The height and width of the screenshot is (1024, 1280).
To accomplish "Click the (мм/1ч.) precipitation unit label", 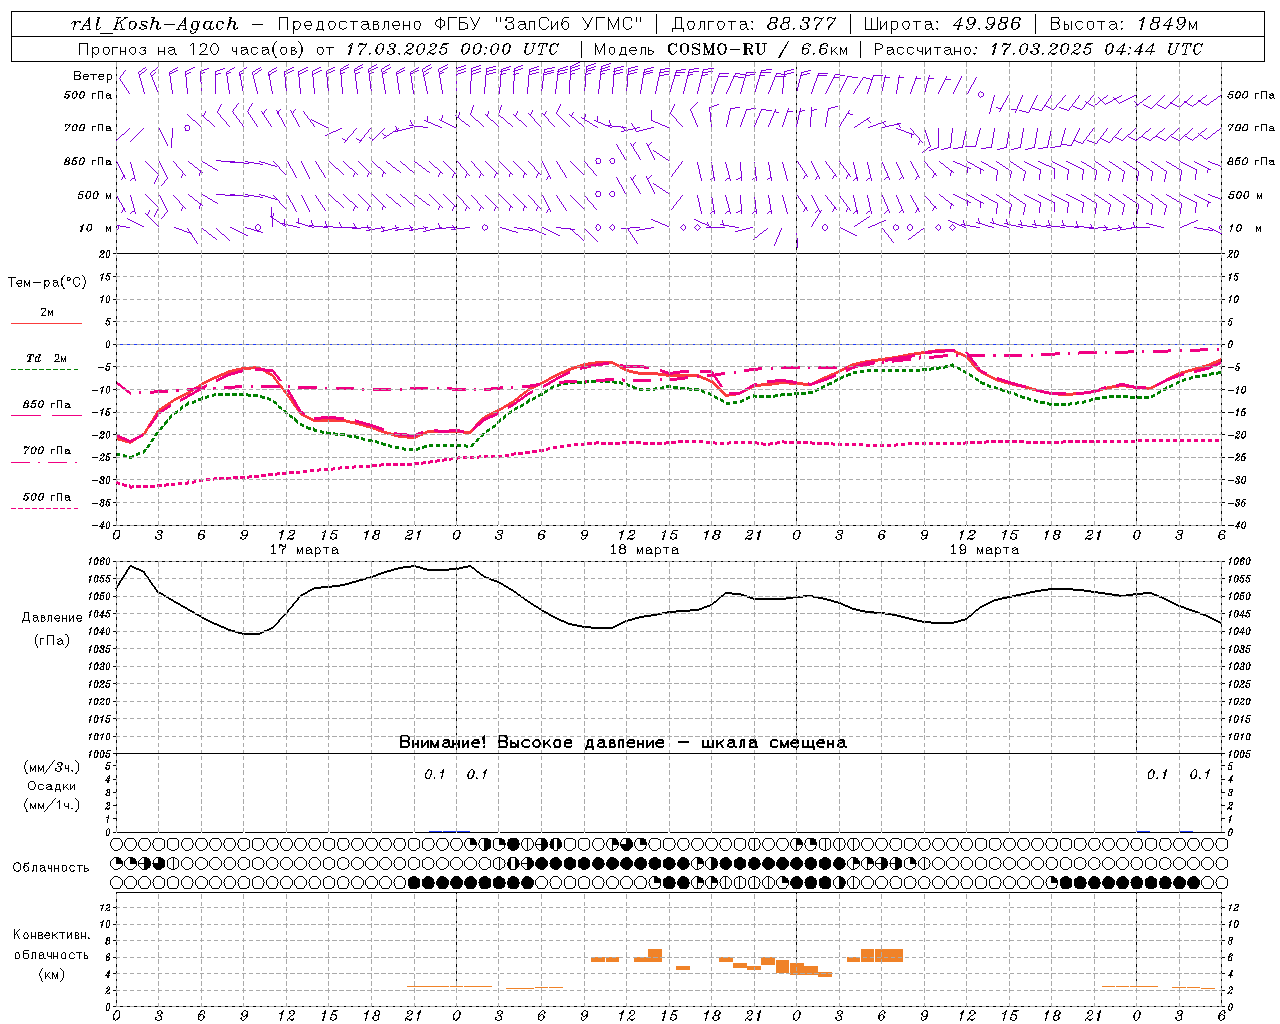I will [52, 805].
